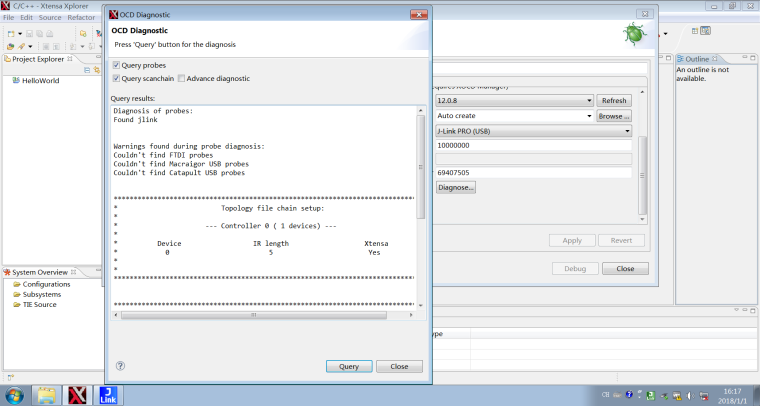Click the help question mark icon
Viewport: 760px width, 406px height.
click(x=120, y=366)
